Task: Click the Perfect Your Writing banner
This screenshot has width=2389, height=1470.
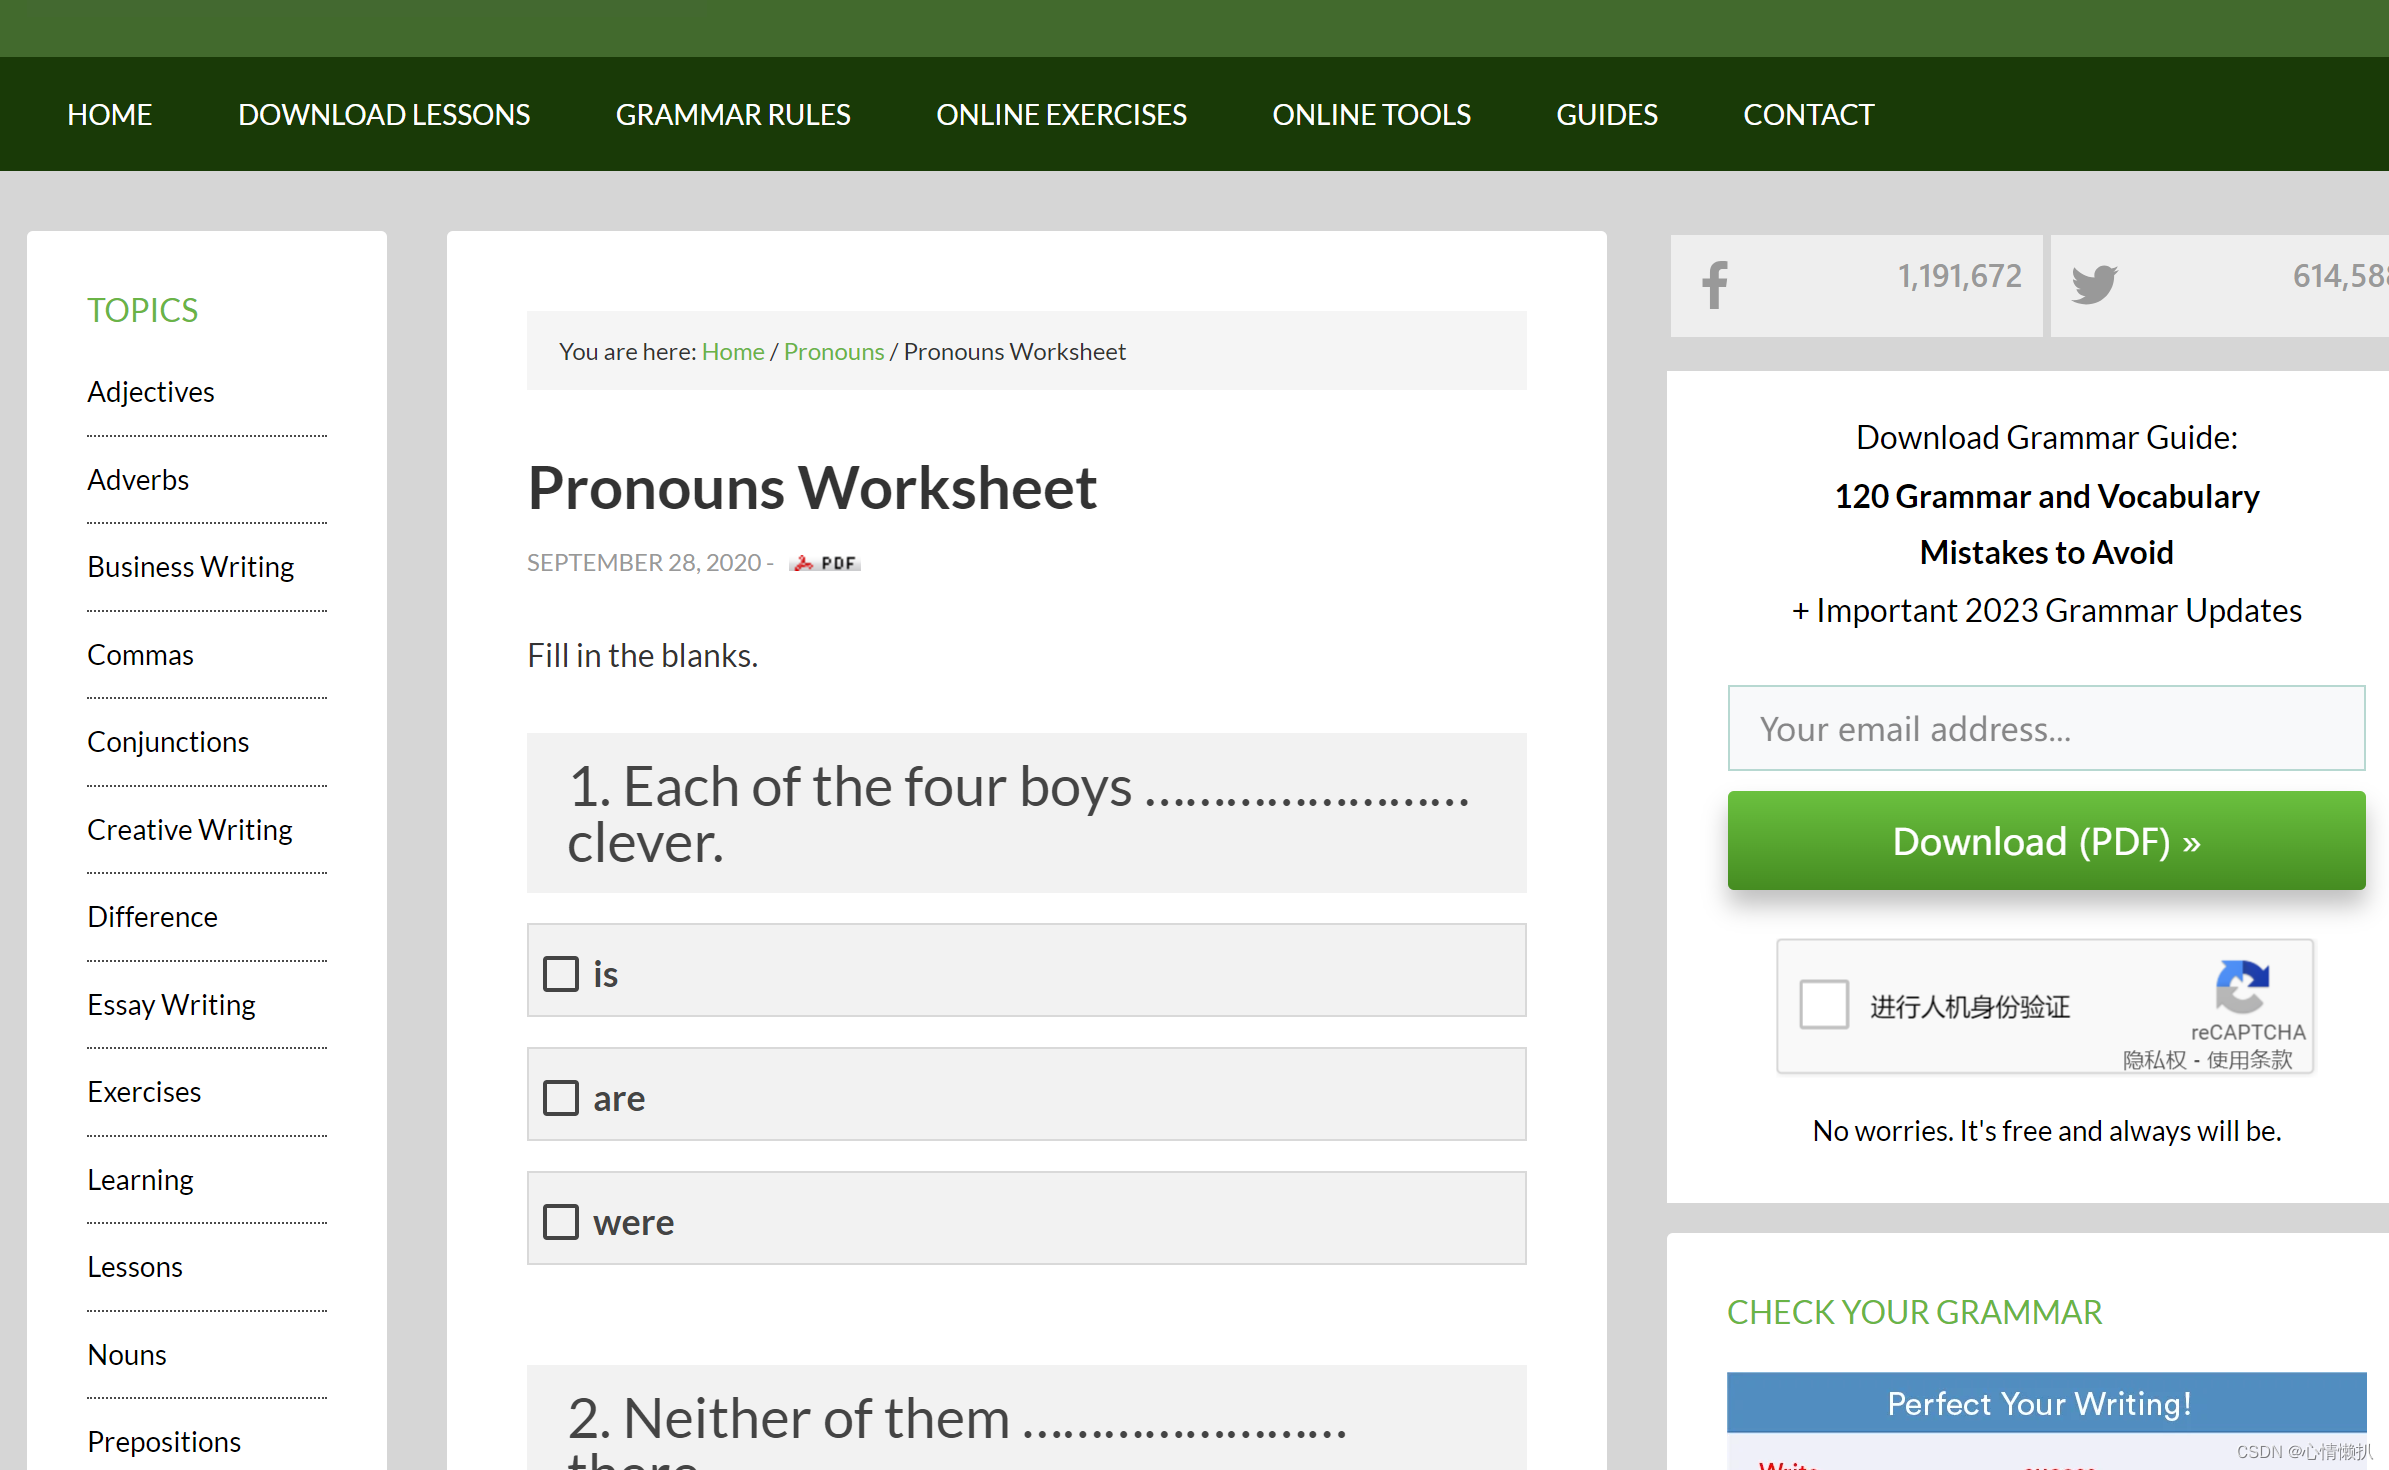Action: tap(2040, 1403)
